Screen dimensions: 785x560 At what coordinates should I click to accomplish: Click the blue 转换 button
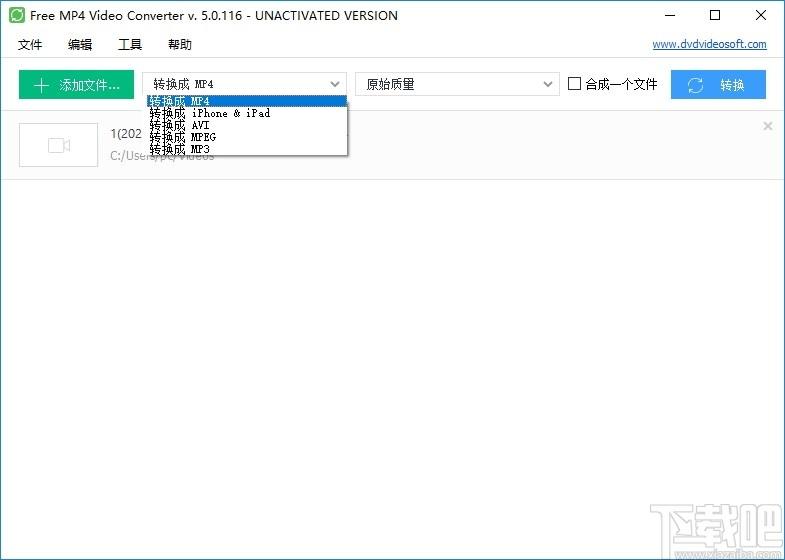(718, 85)
